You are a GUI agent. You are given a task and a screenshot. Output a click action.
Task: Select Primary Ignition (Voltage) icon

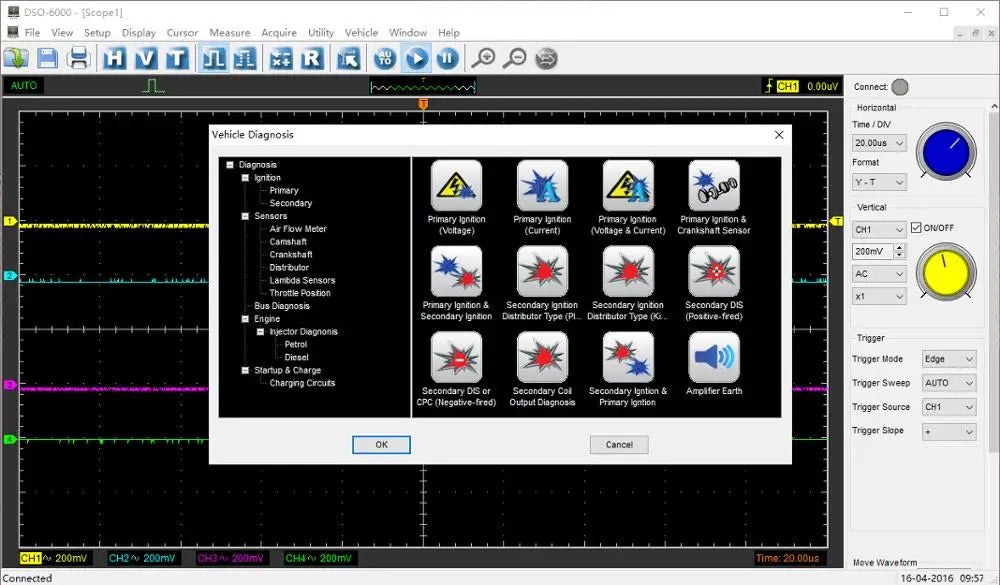coord(456,186)
